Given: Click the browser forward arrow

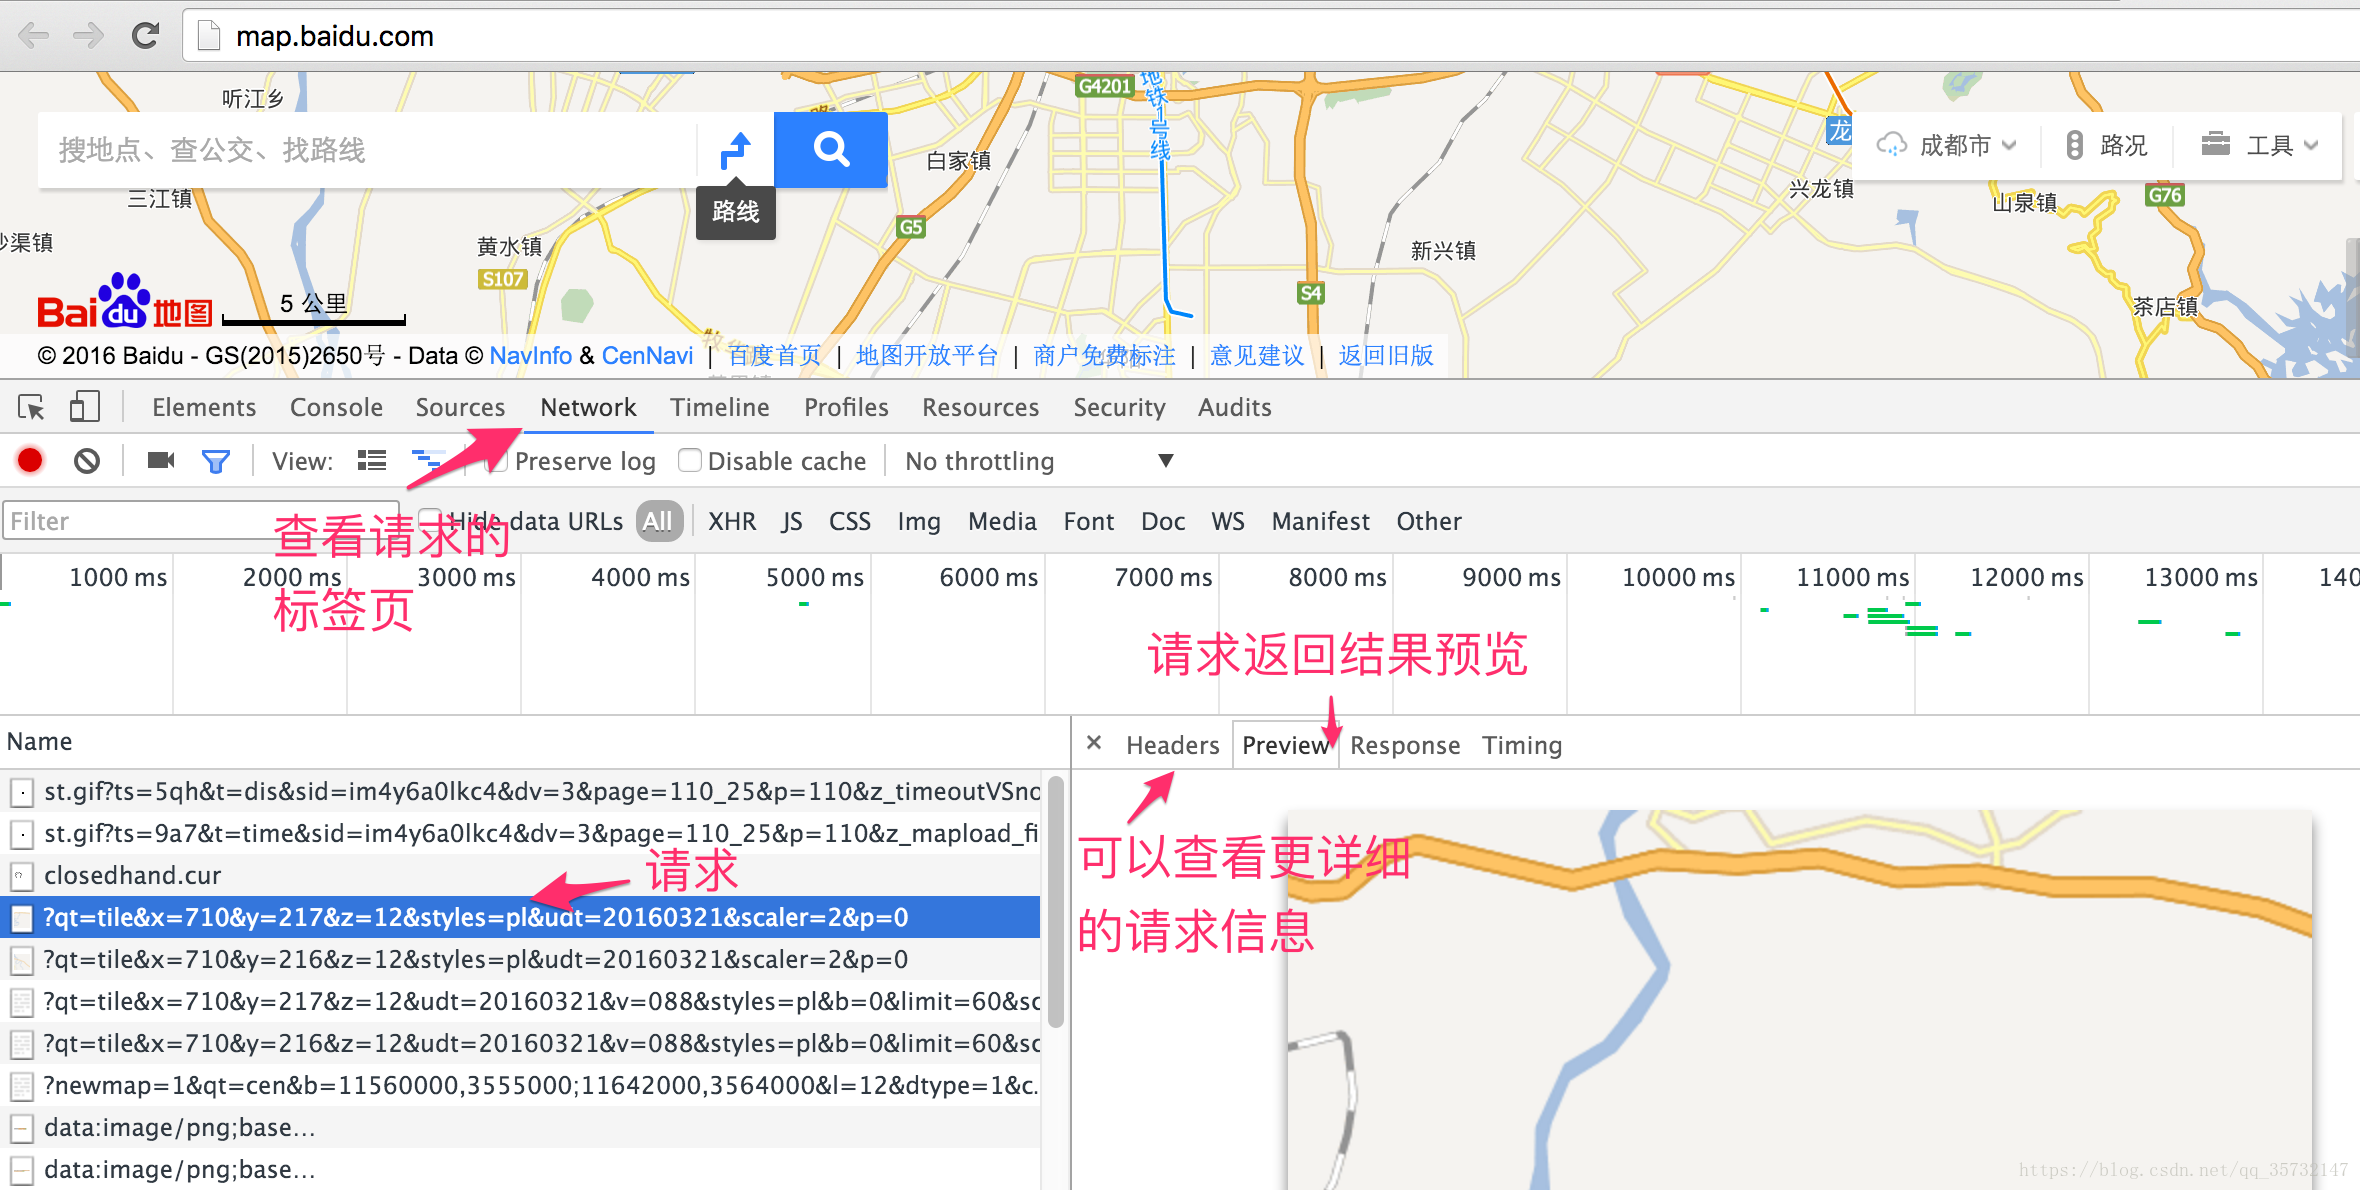Looking at the screenshot, I should click(x=89, y=36).
